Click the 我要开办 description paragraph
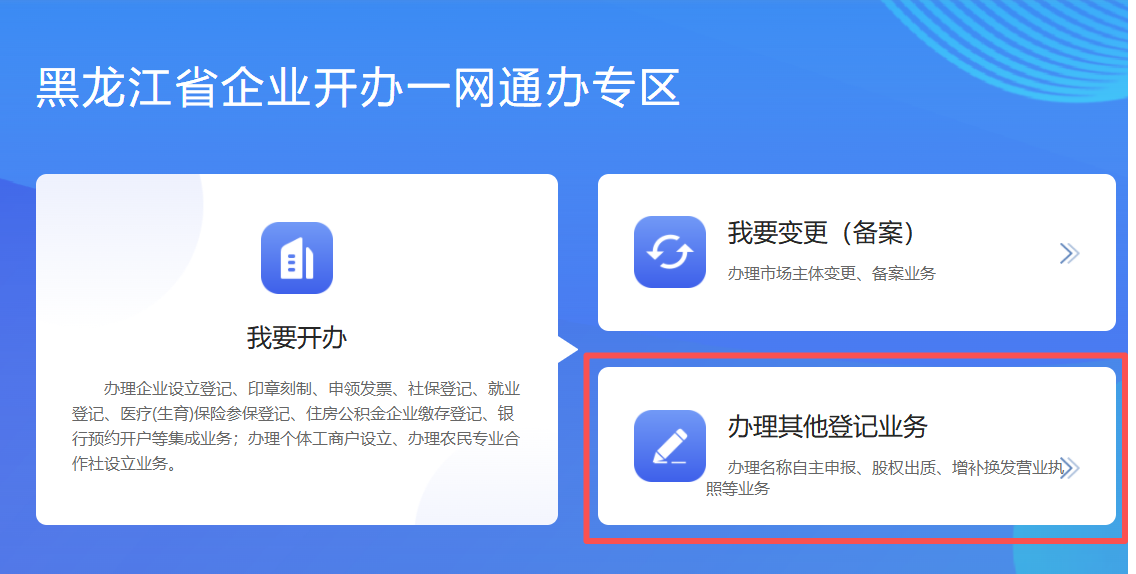The height and width of the screenshot is (574, 1136). tap(296, 426)
